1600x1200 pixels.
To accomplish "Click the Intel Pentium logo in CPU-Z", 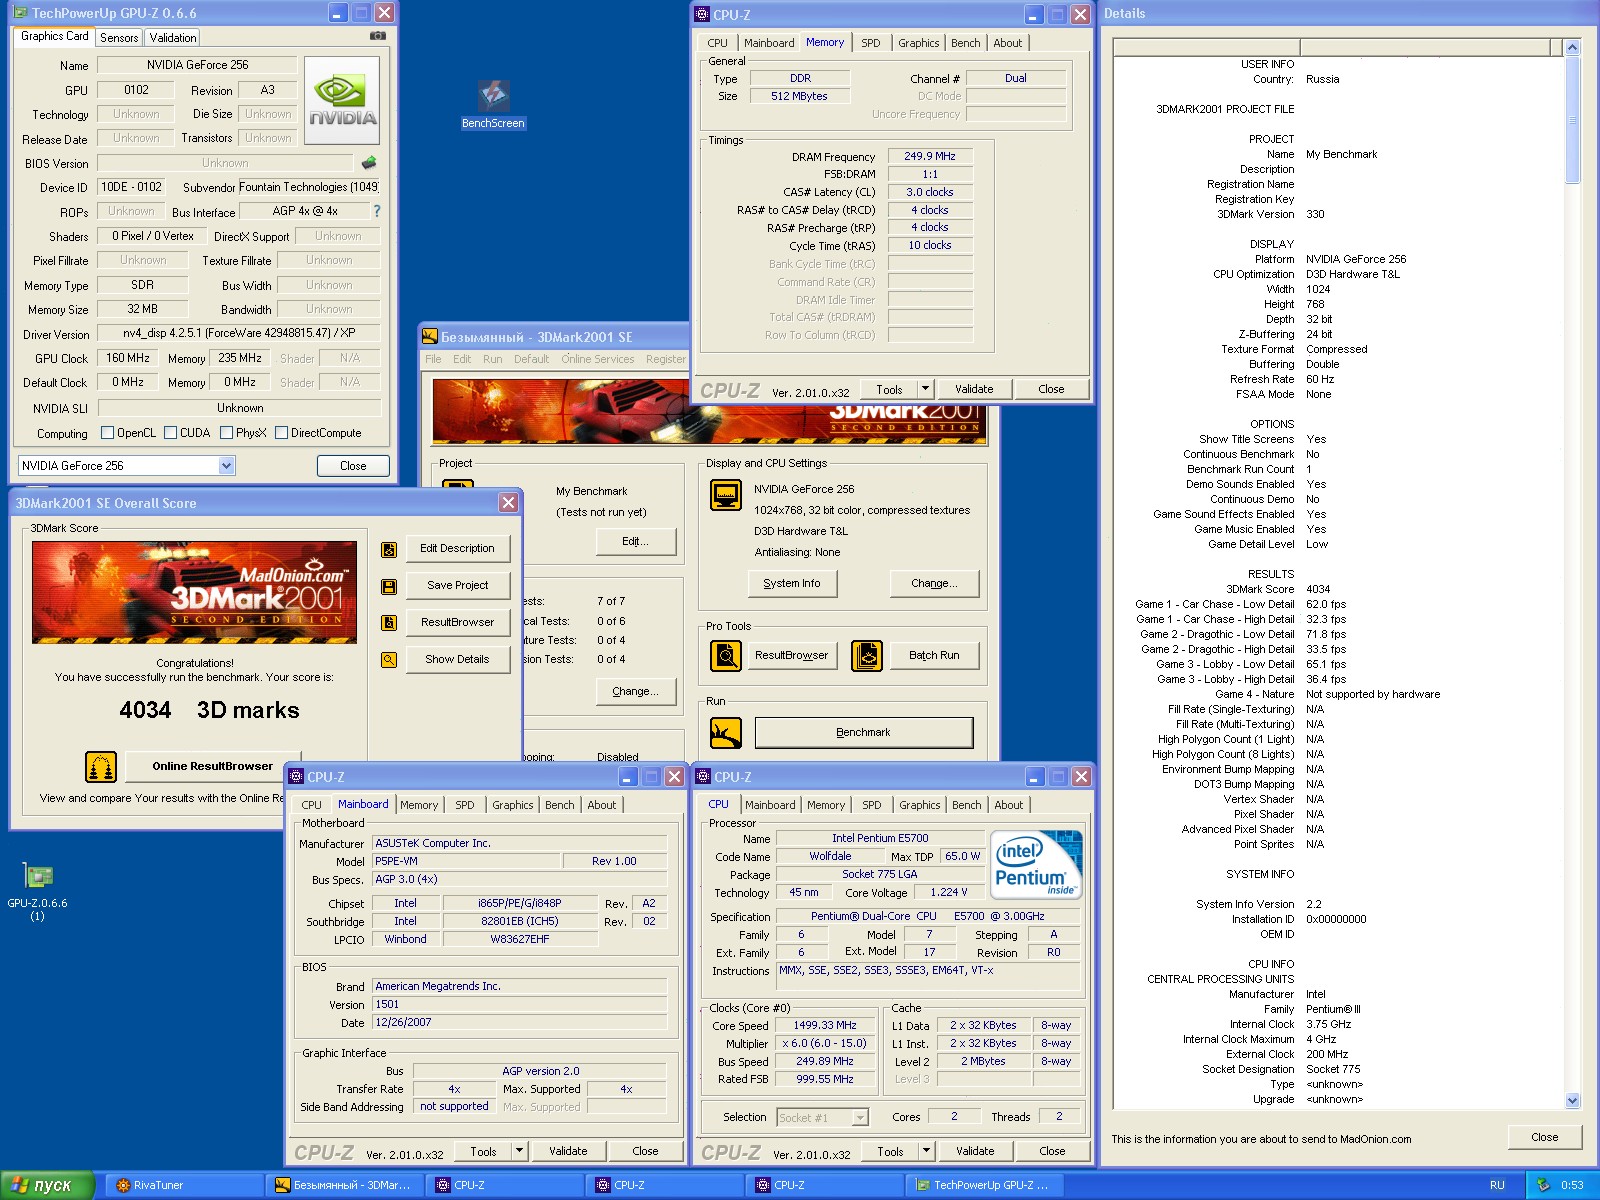I will 1036,864.
